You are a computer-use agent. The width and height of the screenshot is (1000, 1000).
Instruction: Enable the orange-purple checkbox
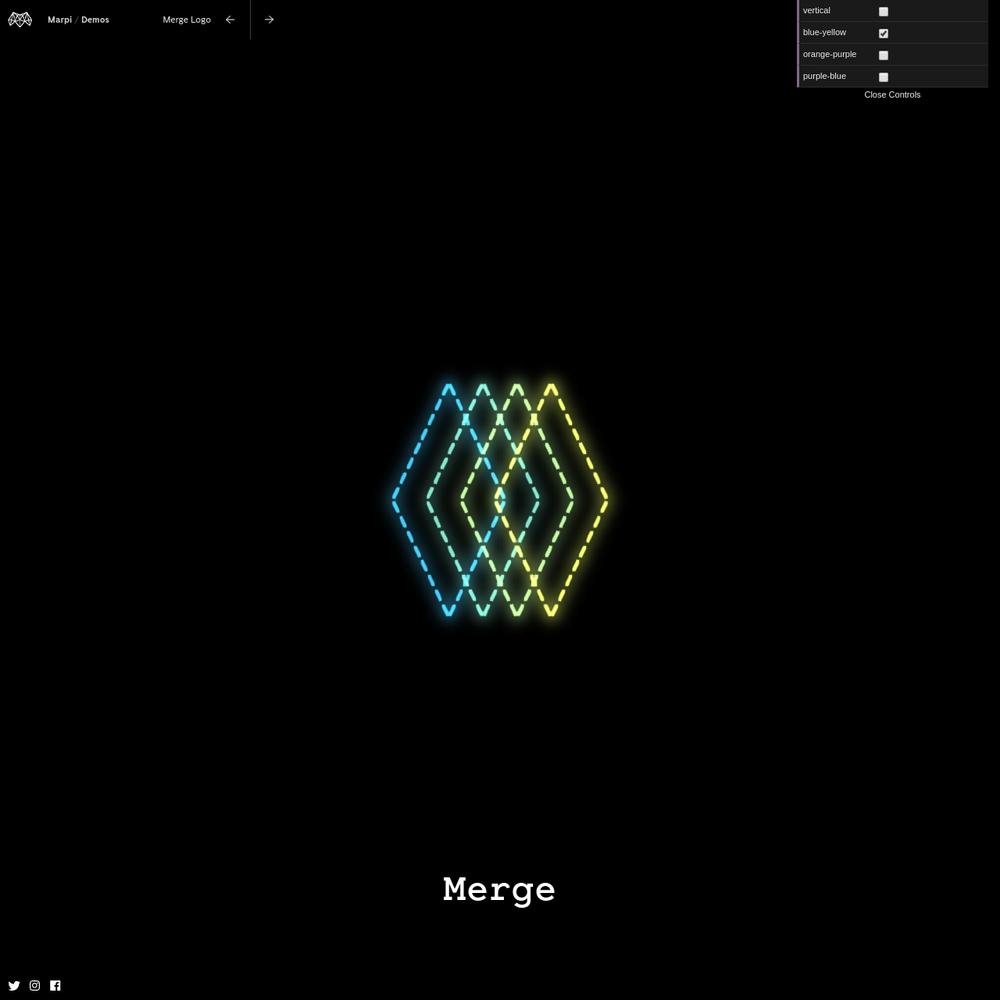[883, 55]
